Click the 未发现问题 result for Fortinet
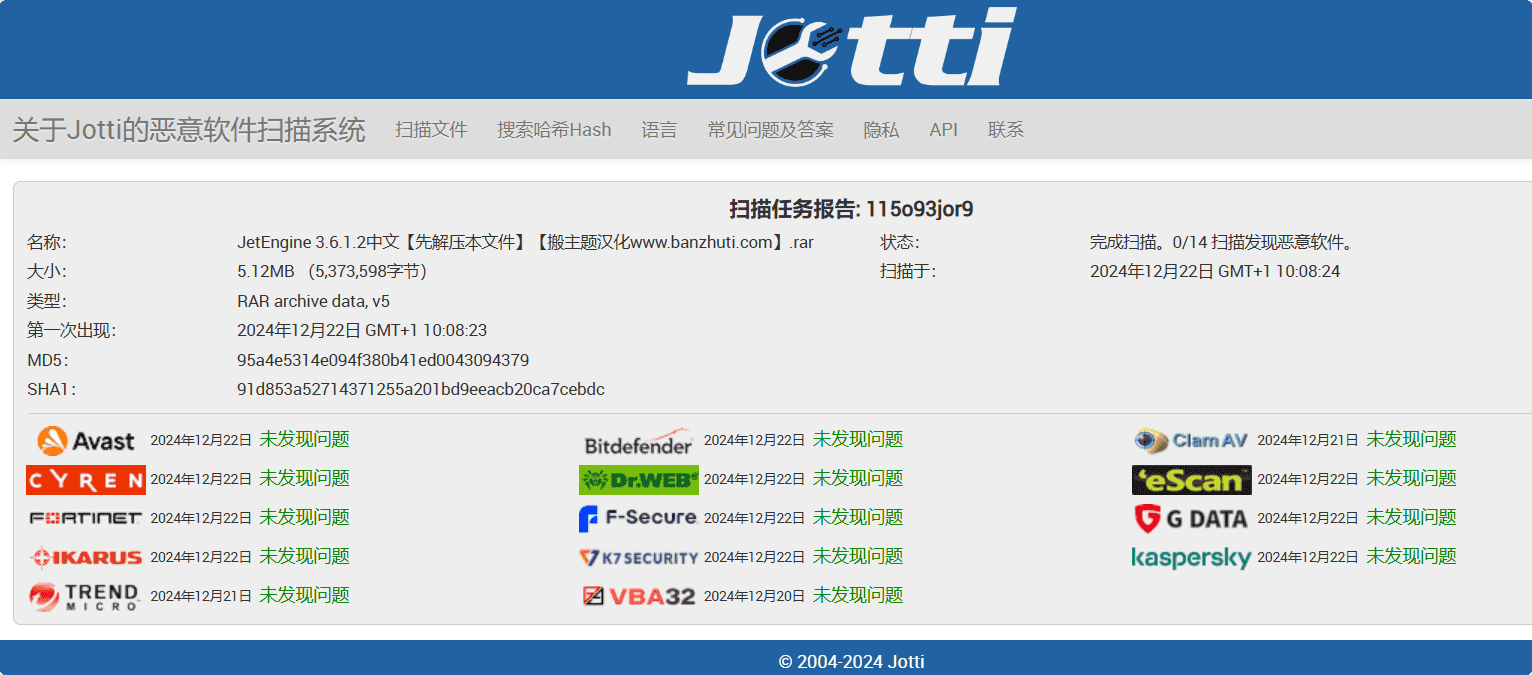Screen dimensions: 1532x675 click(x=304, y=517)
